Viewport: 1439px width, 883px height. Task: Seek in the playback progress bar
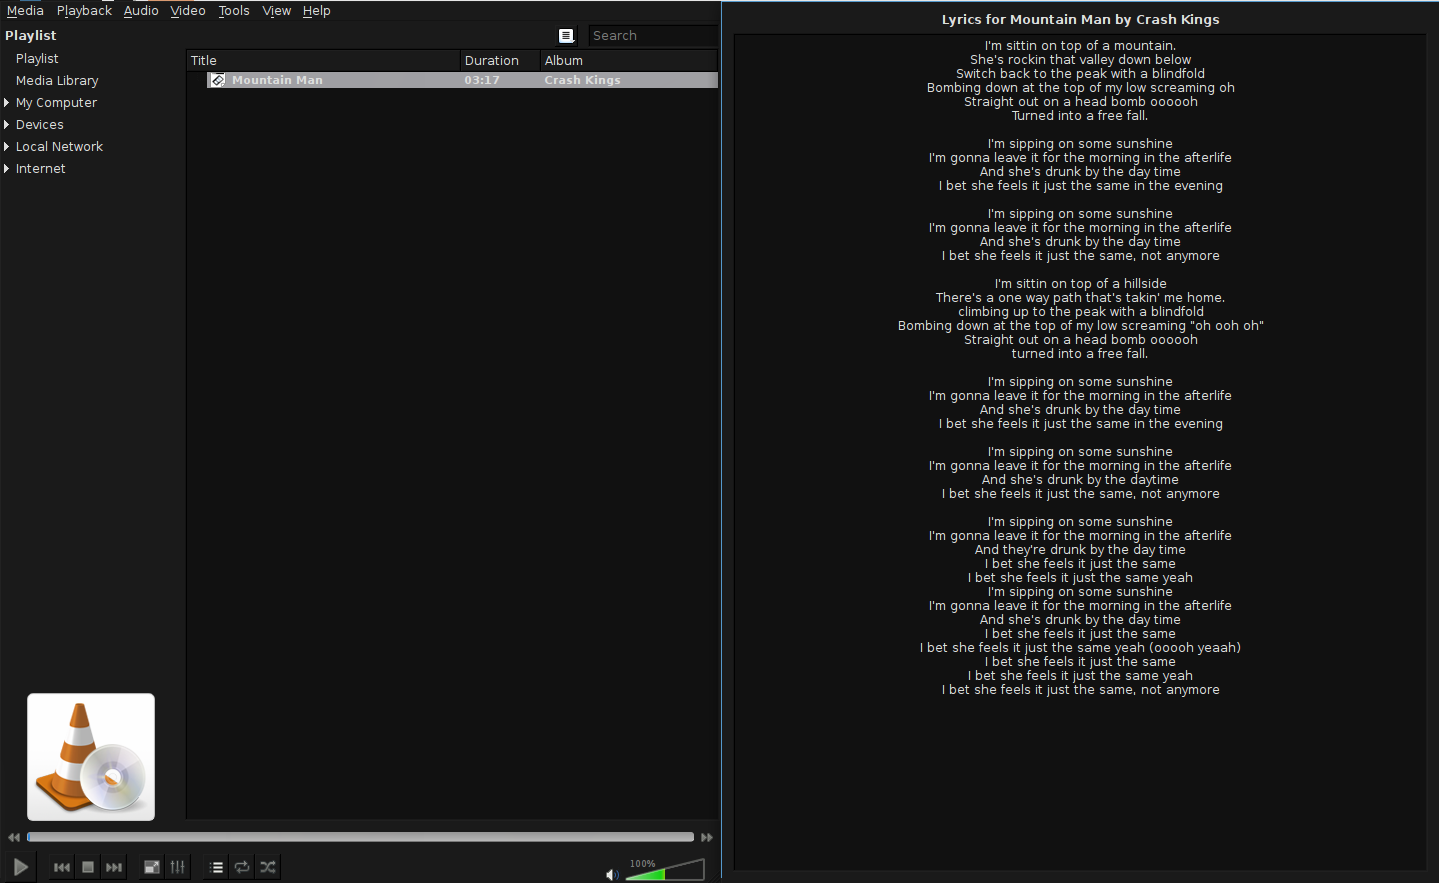click(360, 837)
